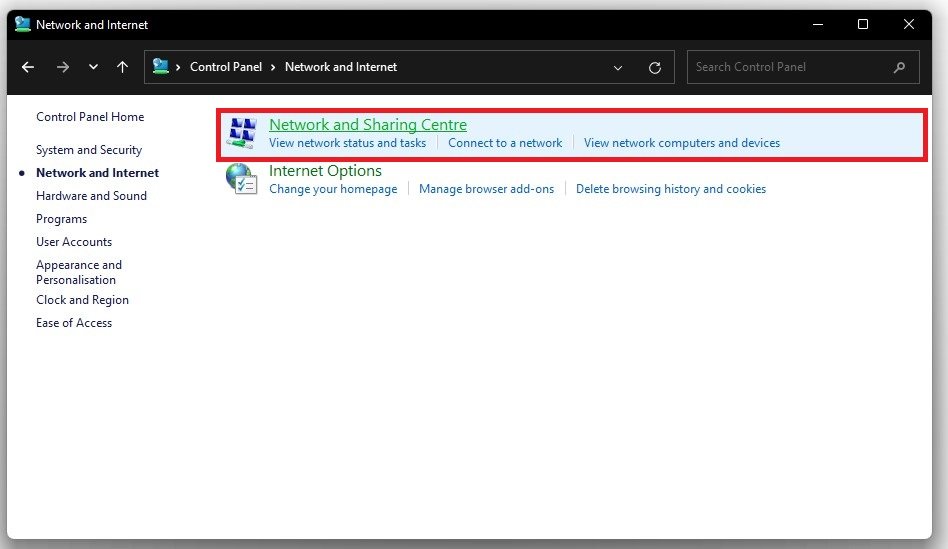Viewport: 948px width, 549px height.
Task: Refresh the Network and Internet page
Action: point(655,68)
